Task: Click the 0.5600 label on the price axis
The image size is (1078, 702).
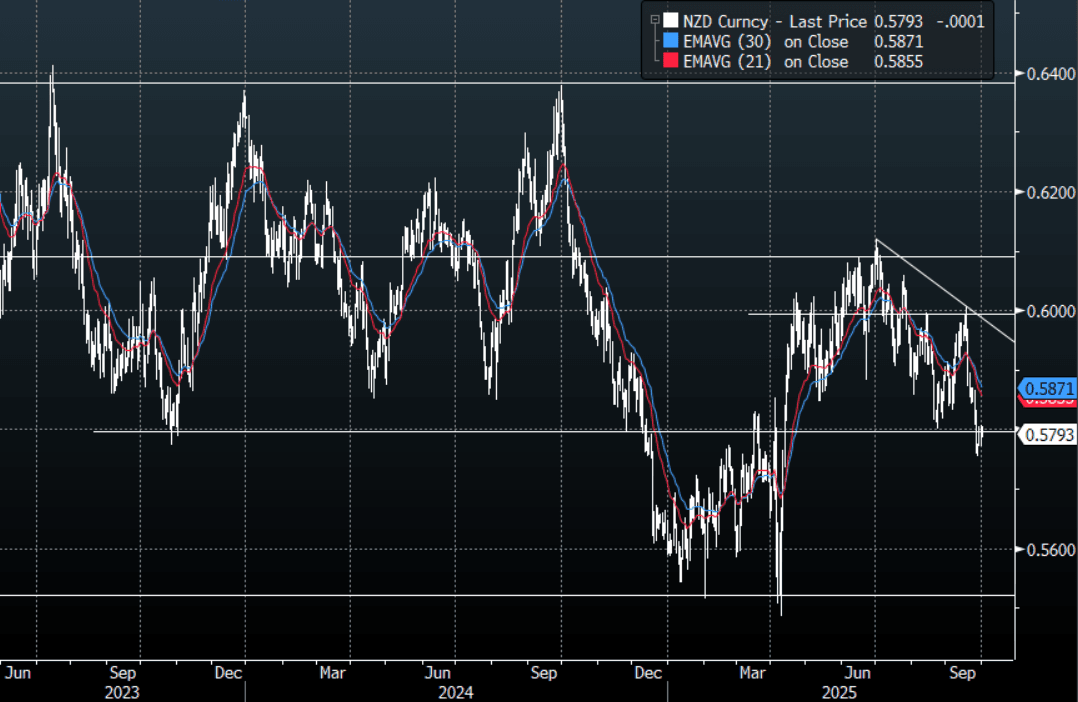Action: (x=1045, y=549)
